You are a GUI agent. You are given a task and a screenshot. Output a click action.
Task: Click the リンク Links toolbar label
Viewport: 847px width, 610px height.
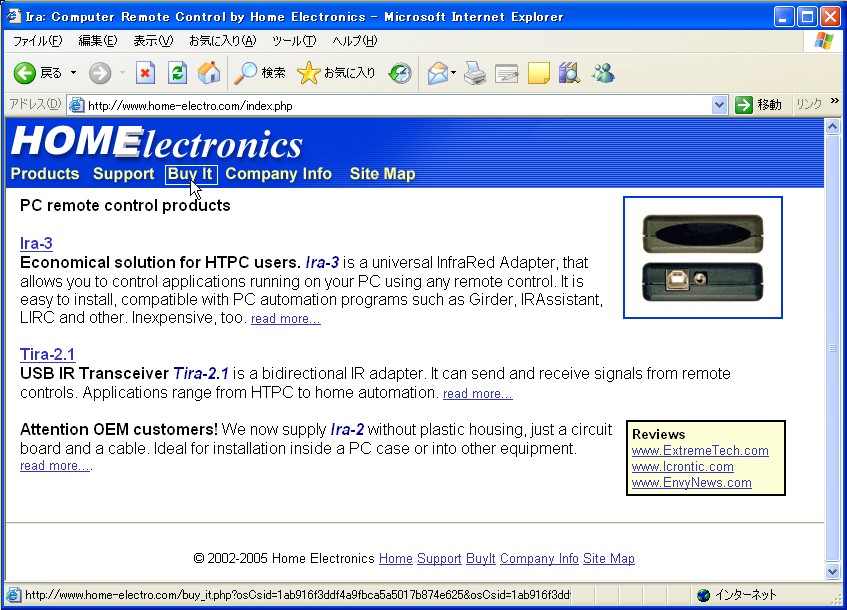809,104
